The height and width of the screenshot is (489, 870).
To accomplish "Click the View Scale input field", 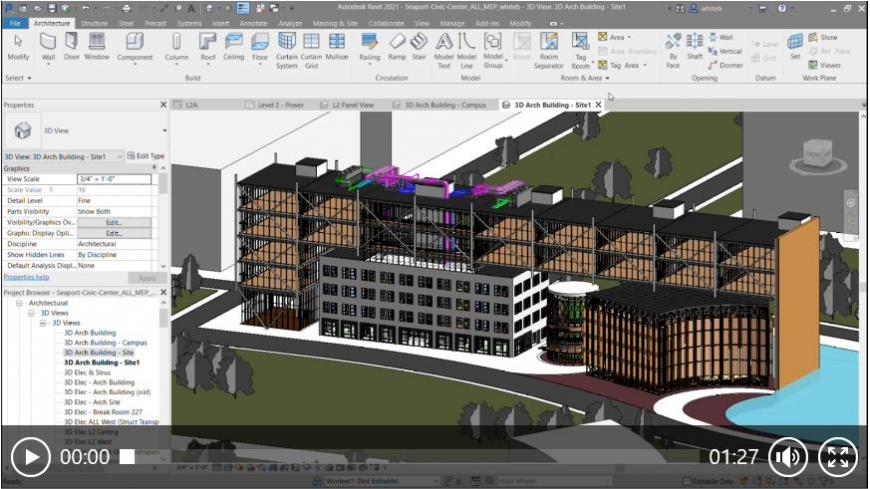I will [114, 179].
